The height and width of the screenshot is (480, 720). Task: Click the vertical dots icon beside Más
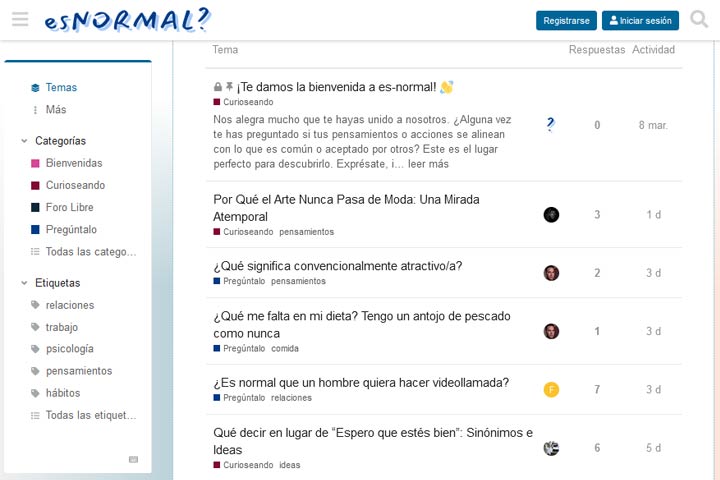pyautogui.click(x=35, y=109)
